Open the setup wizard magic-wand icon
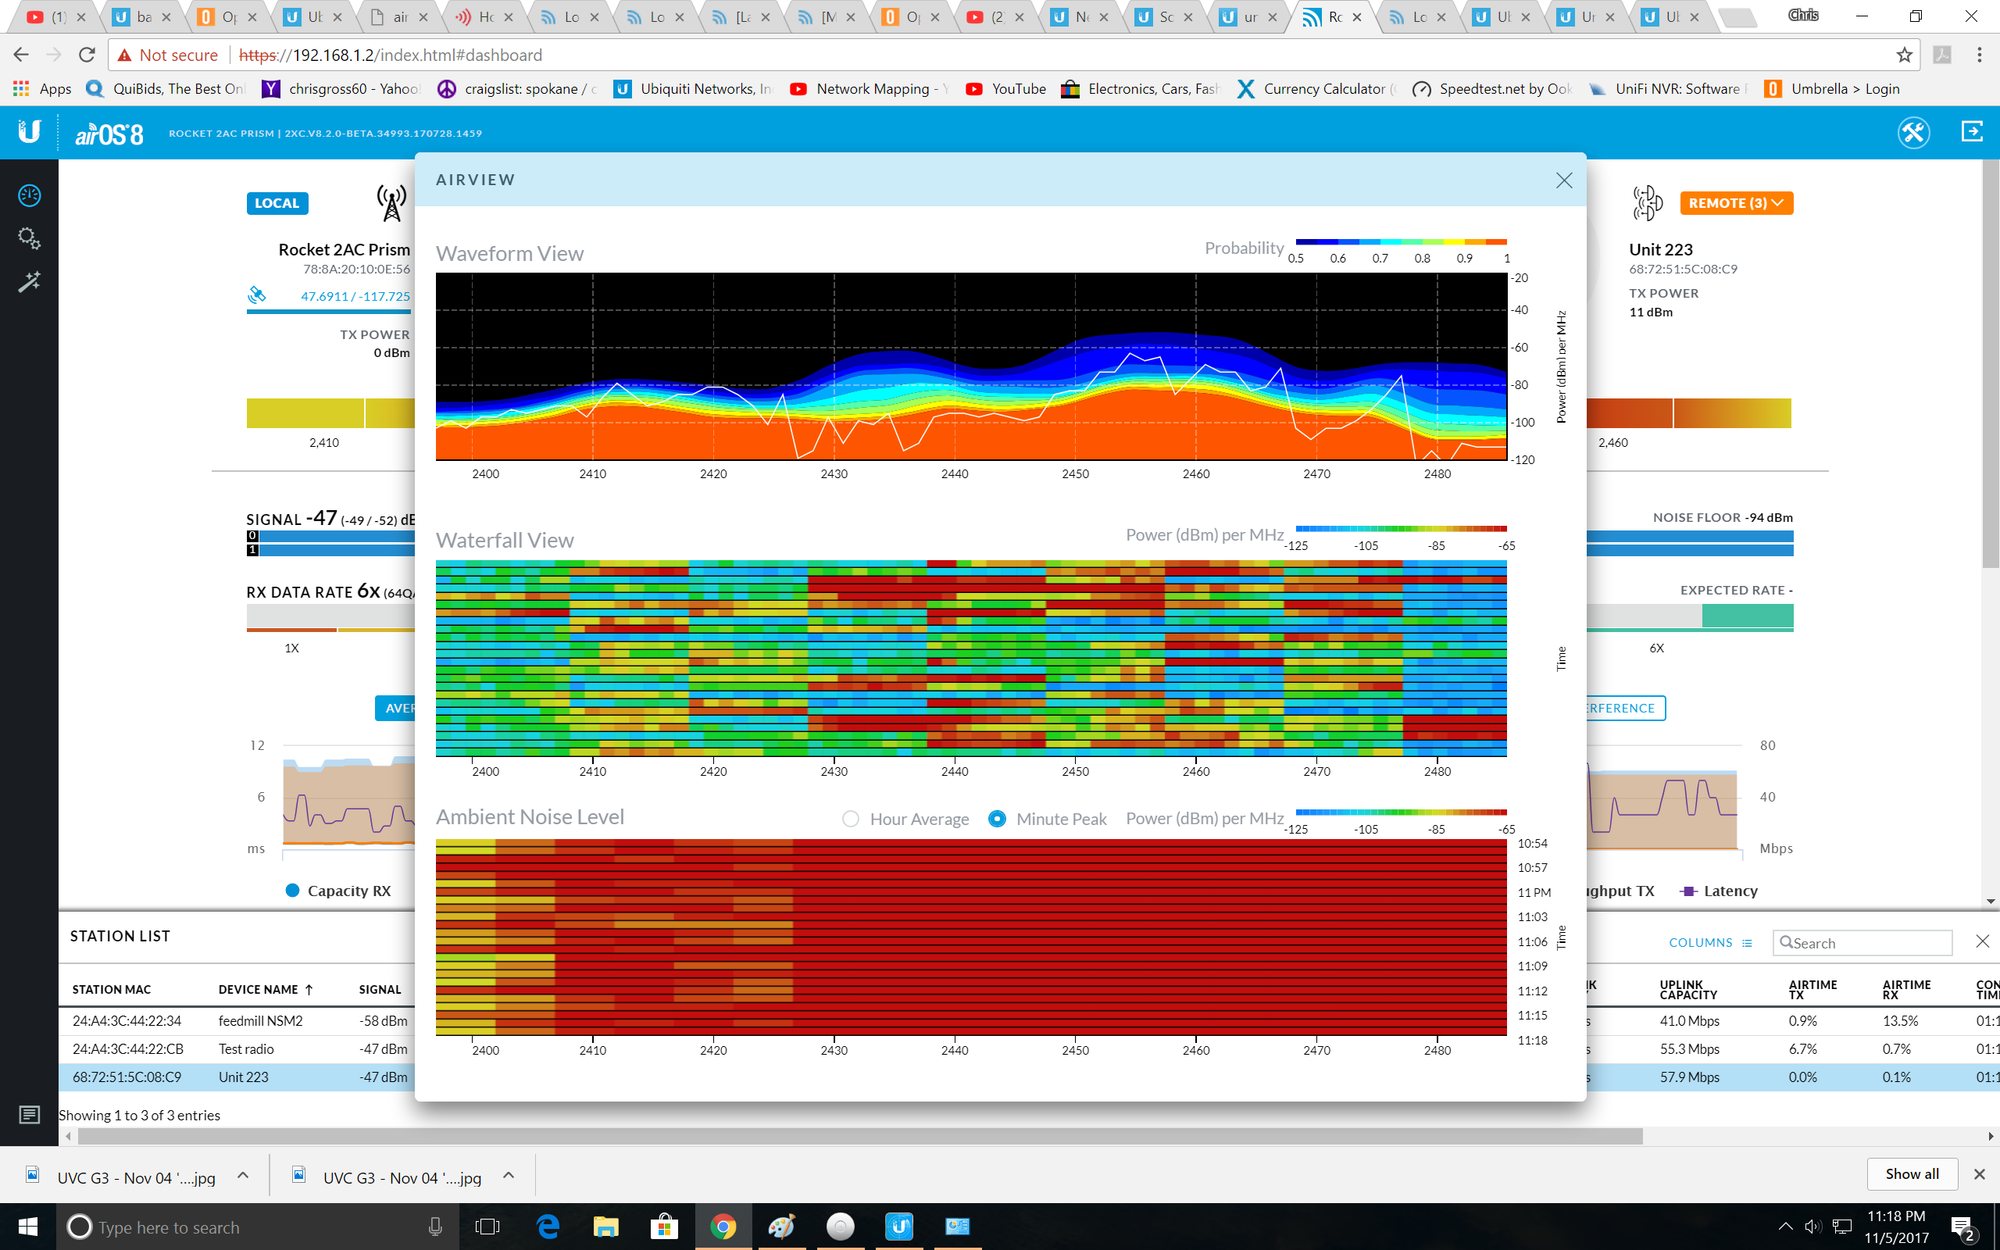This screenshot has width=2000, height=1250. (x=29, y=281)
